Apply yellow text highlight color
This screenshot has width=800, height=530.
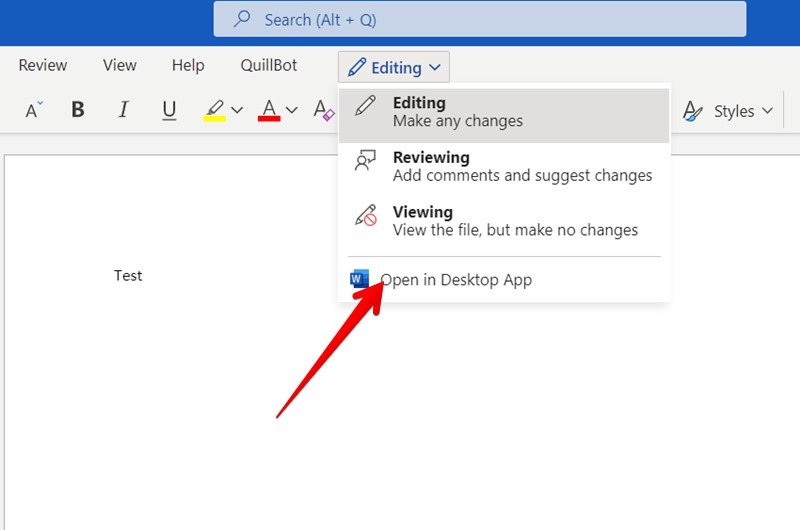click(x=214, y=110)
